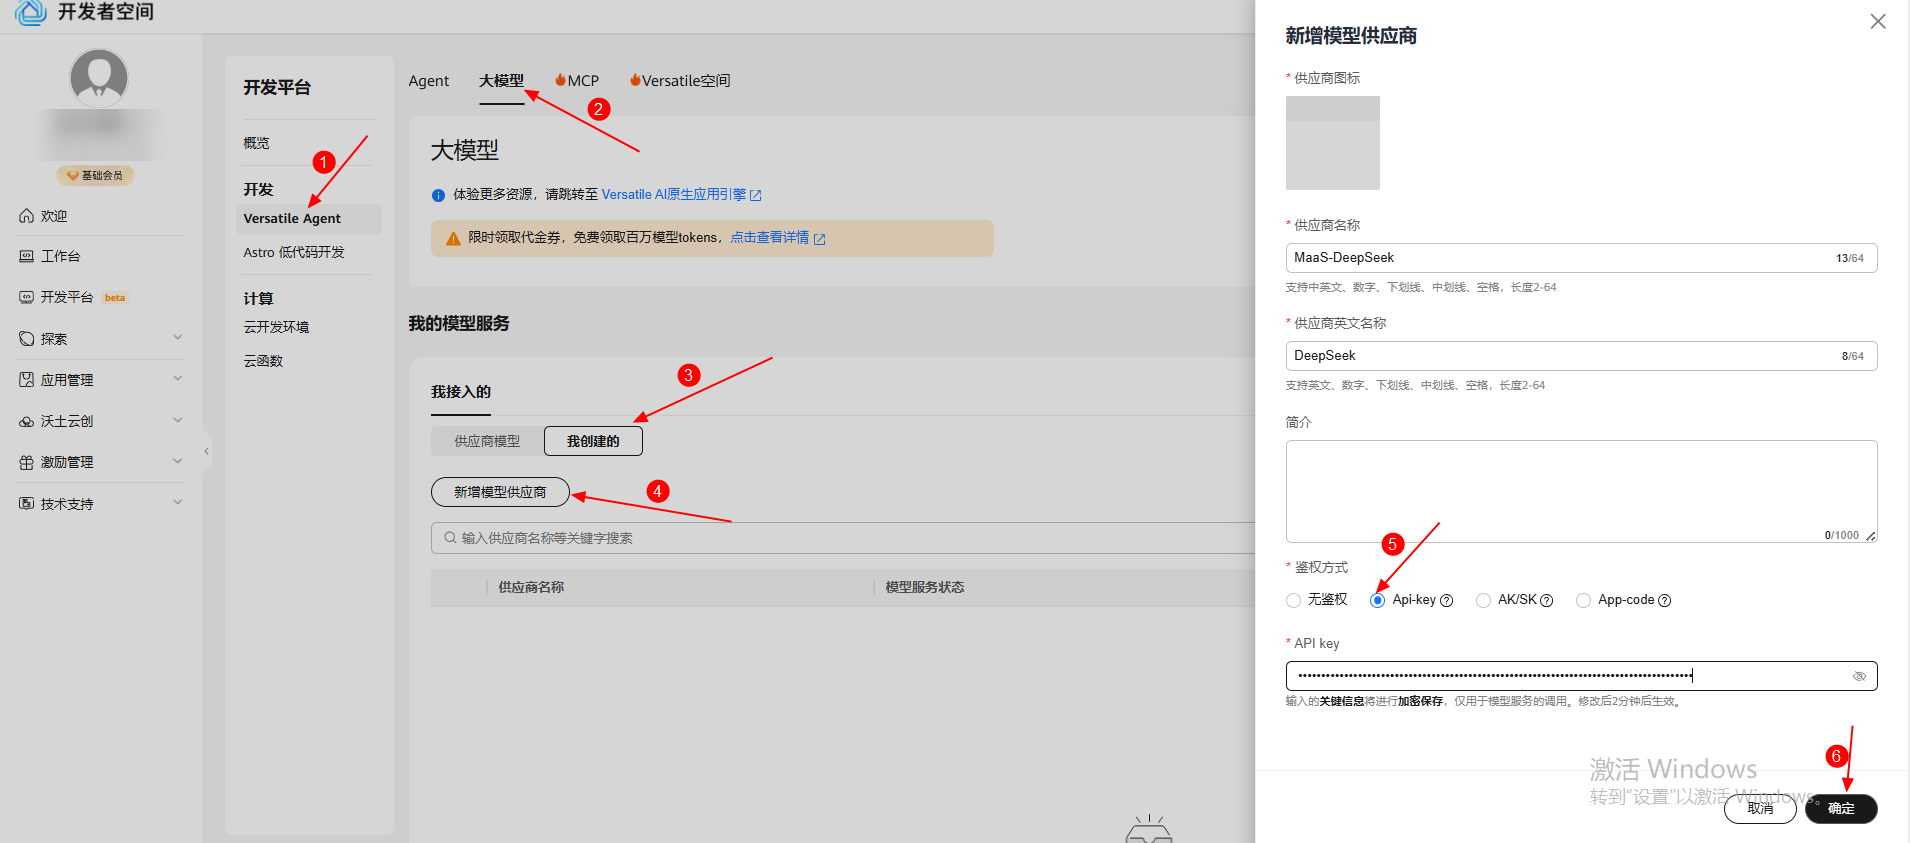Open 云函数 entry
Image resolution: width=1910 pixels, height=843 pixels.
[263, 361]
